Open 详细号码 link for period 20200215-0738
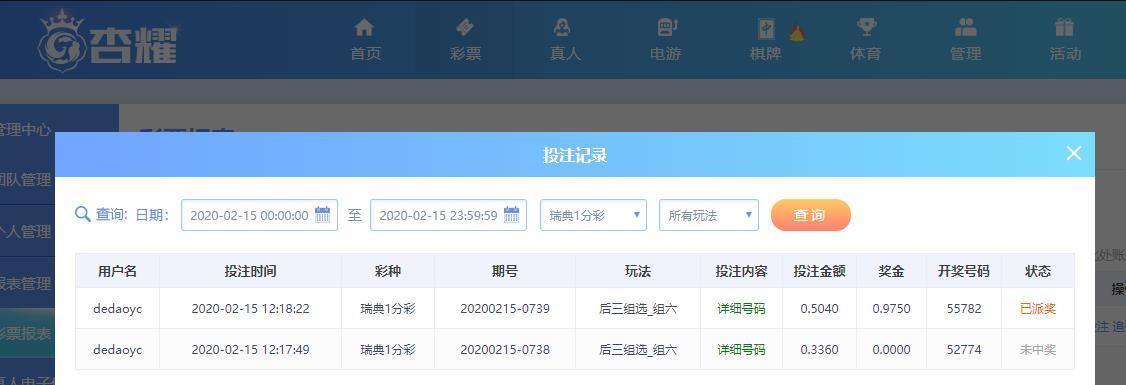Screen dimensions: 1126x385 (741, 350)
